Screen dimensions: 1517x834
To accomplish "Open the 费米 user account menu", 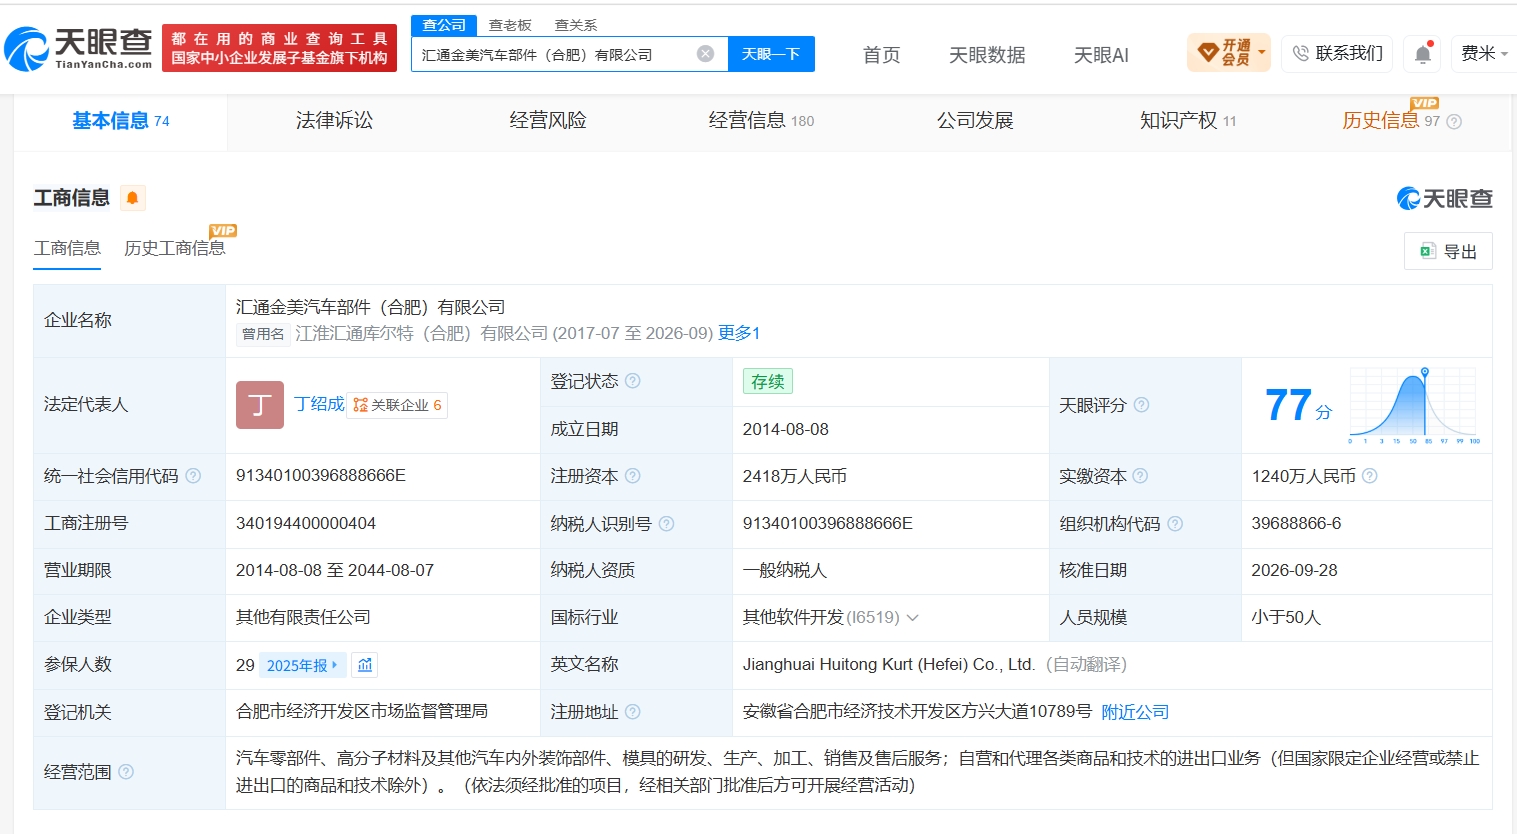I will 1485,53.
